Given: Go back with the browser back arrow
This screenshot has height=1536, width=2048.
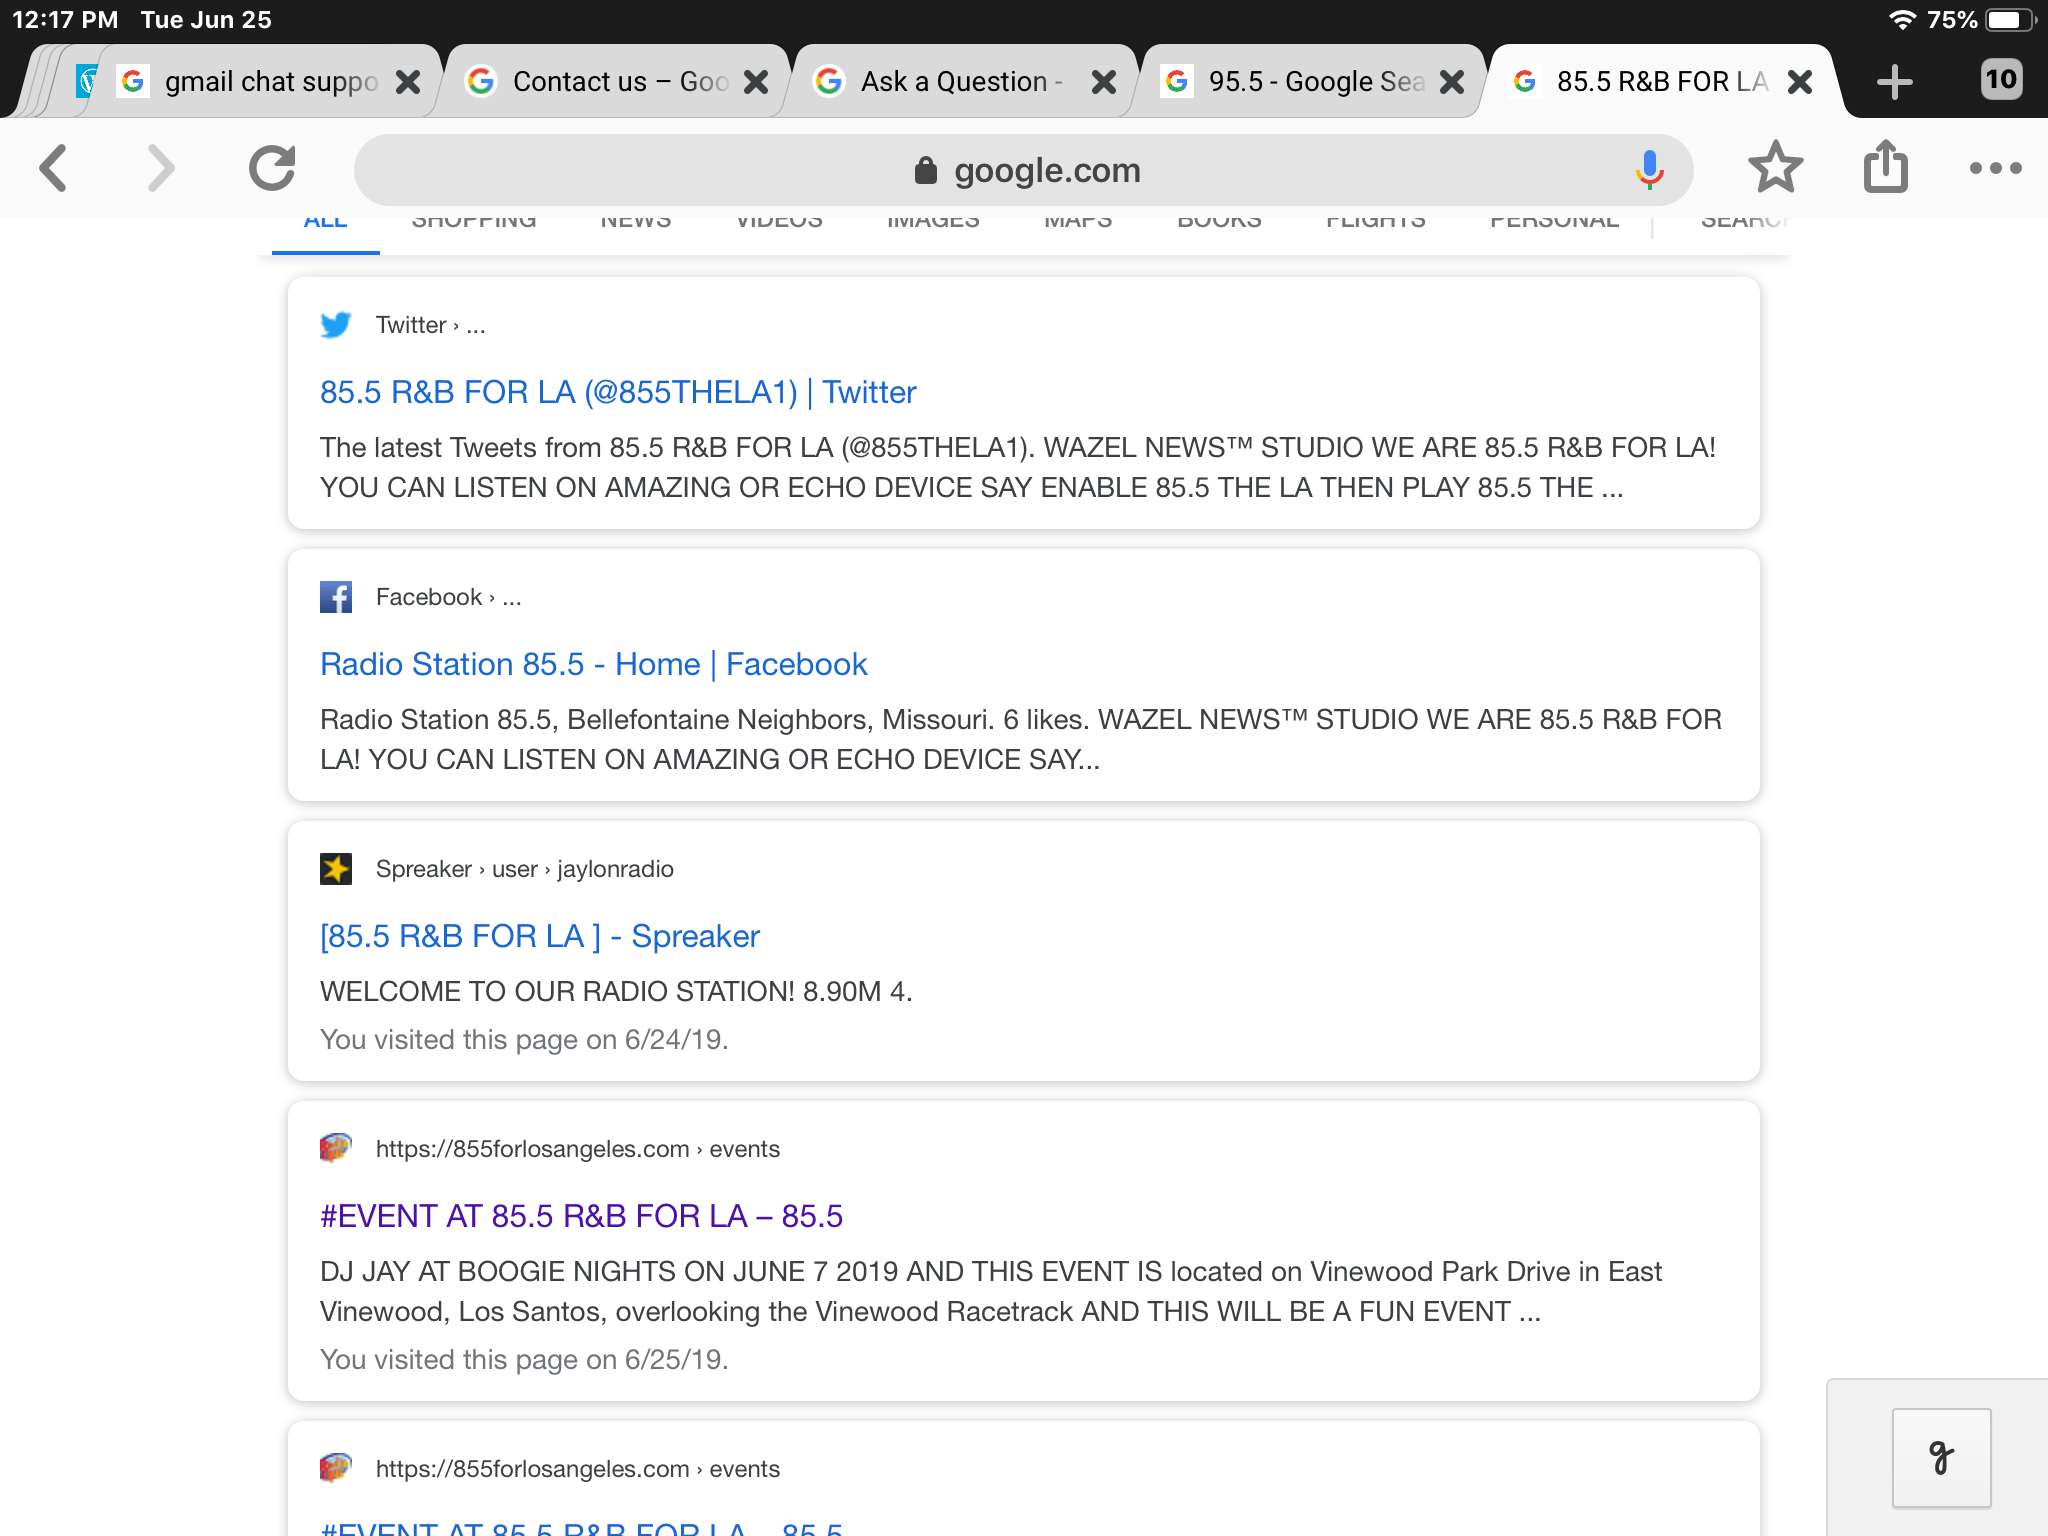Looking at the screenshot, I should pyautogui.click(x=54, y=168).
